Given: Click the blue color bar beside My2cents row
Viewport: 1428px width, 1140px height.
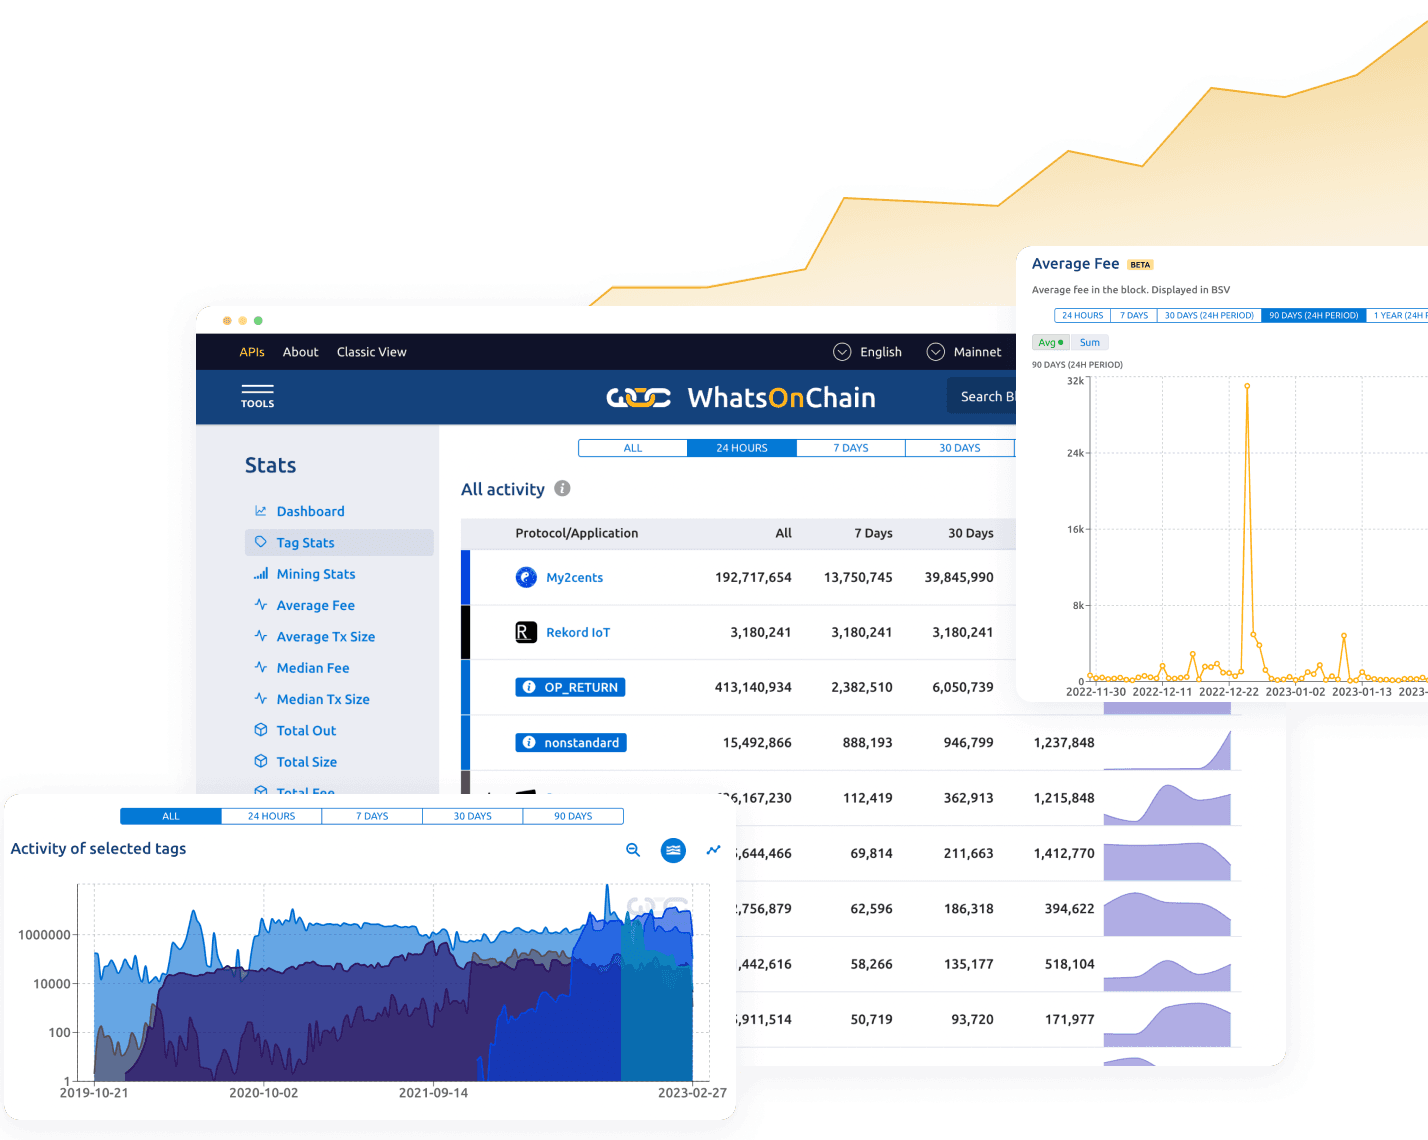Looking at the screenshot, I should pyautogui.click(x=465, y=577).
